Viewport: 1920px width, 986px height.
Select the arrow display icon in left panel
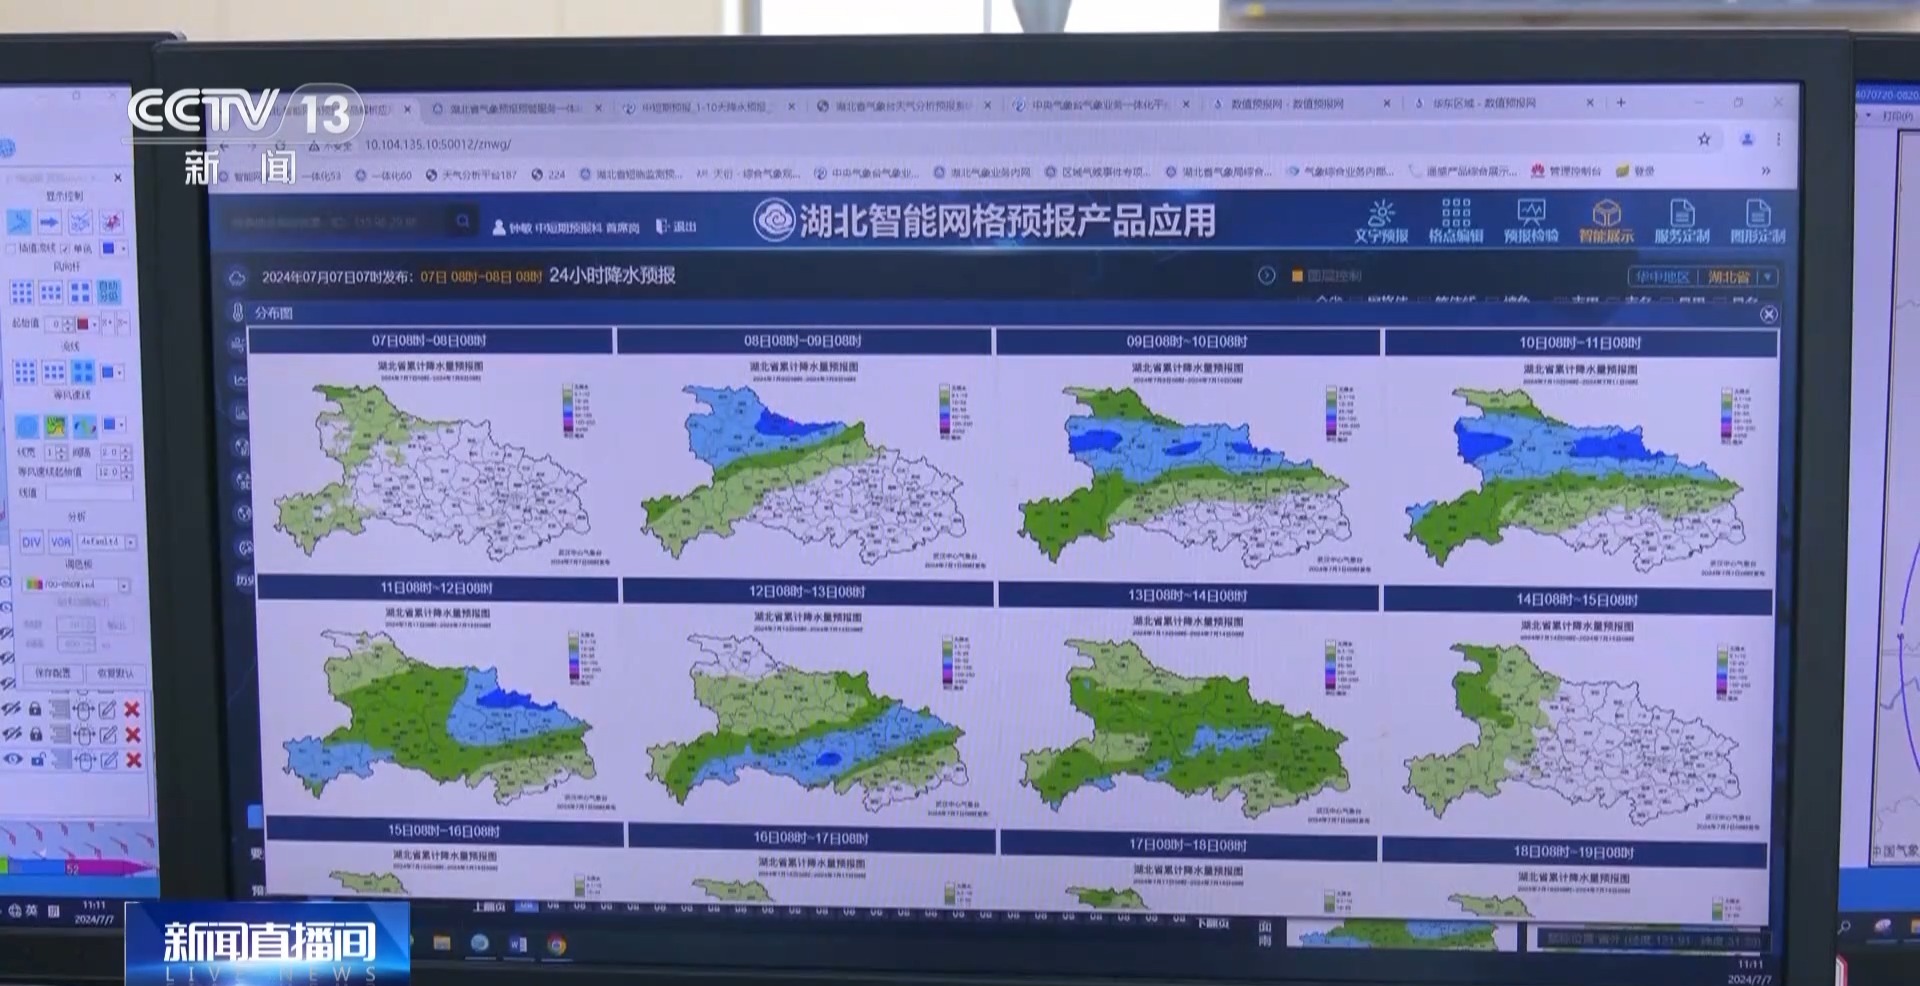tap(49, 221)
